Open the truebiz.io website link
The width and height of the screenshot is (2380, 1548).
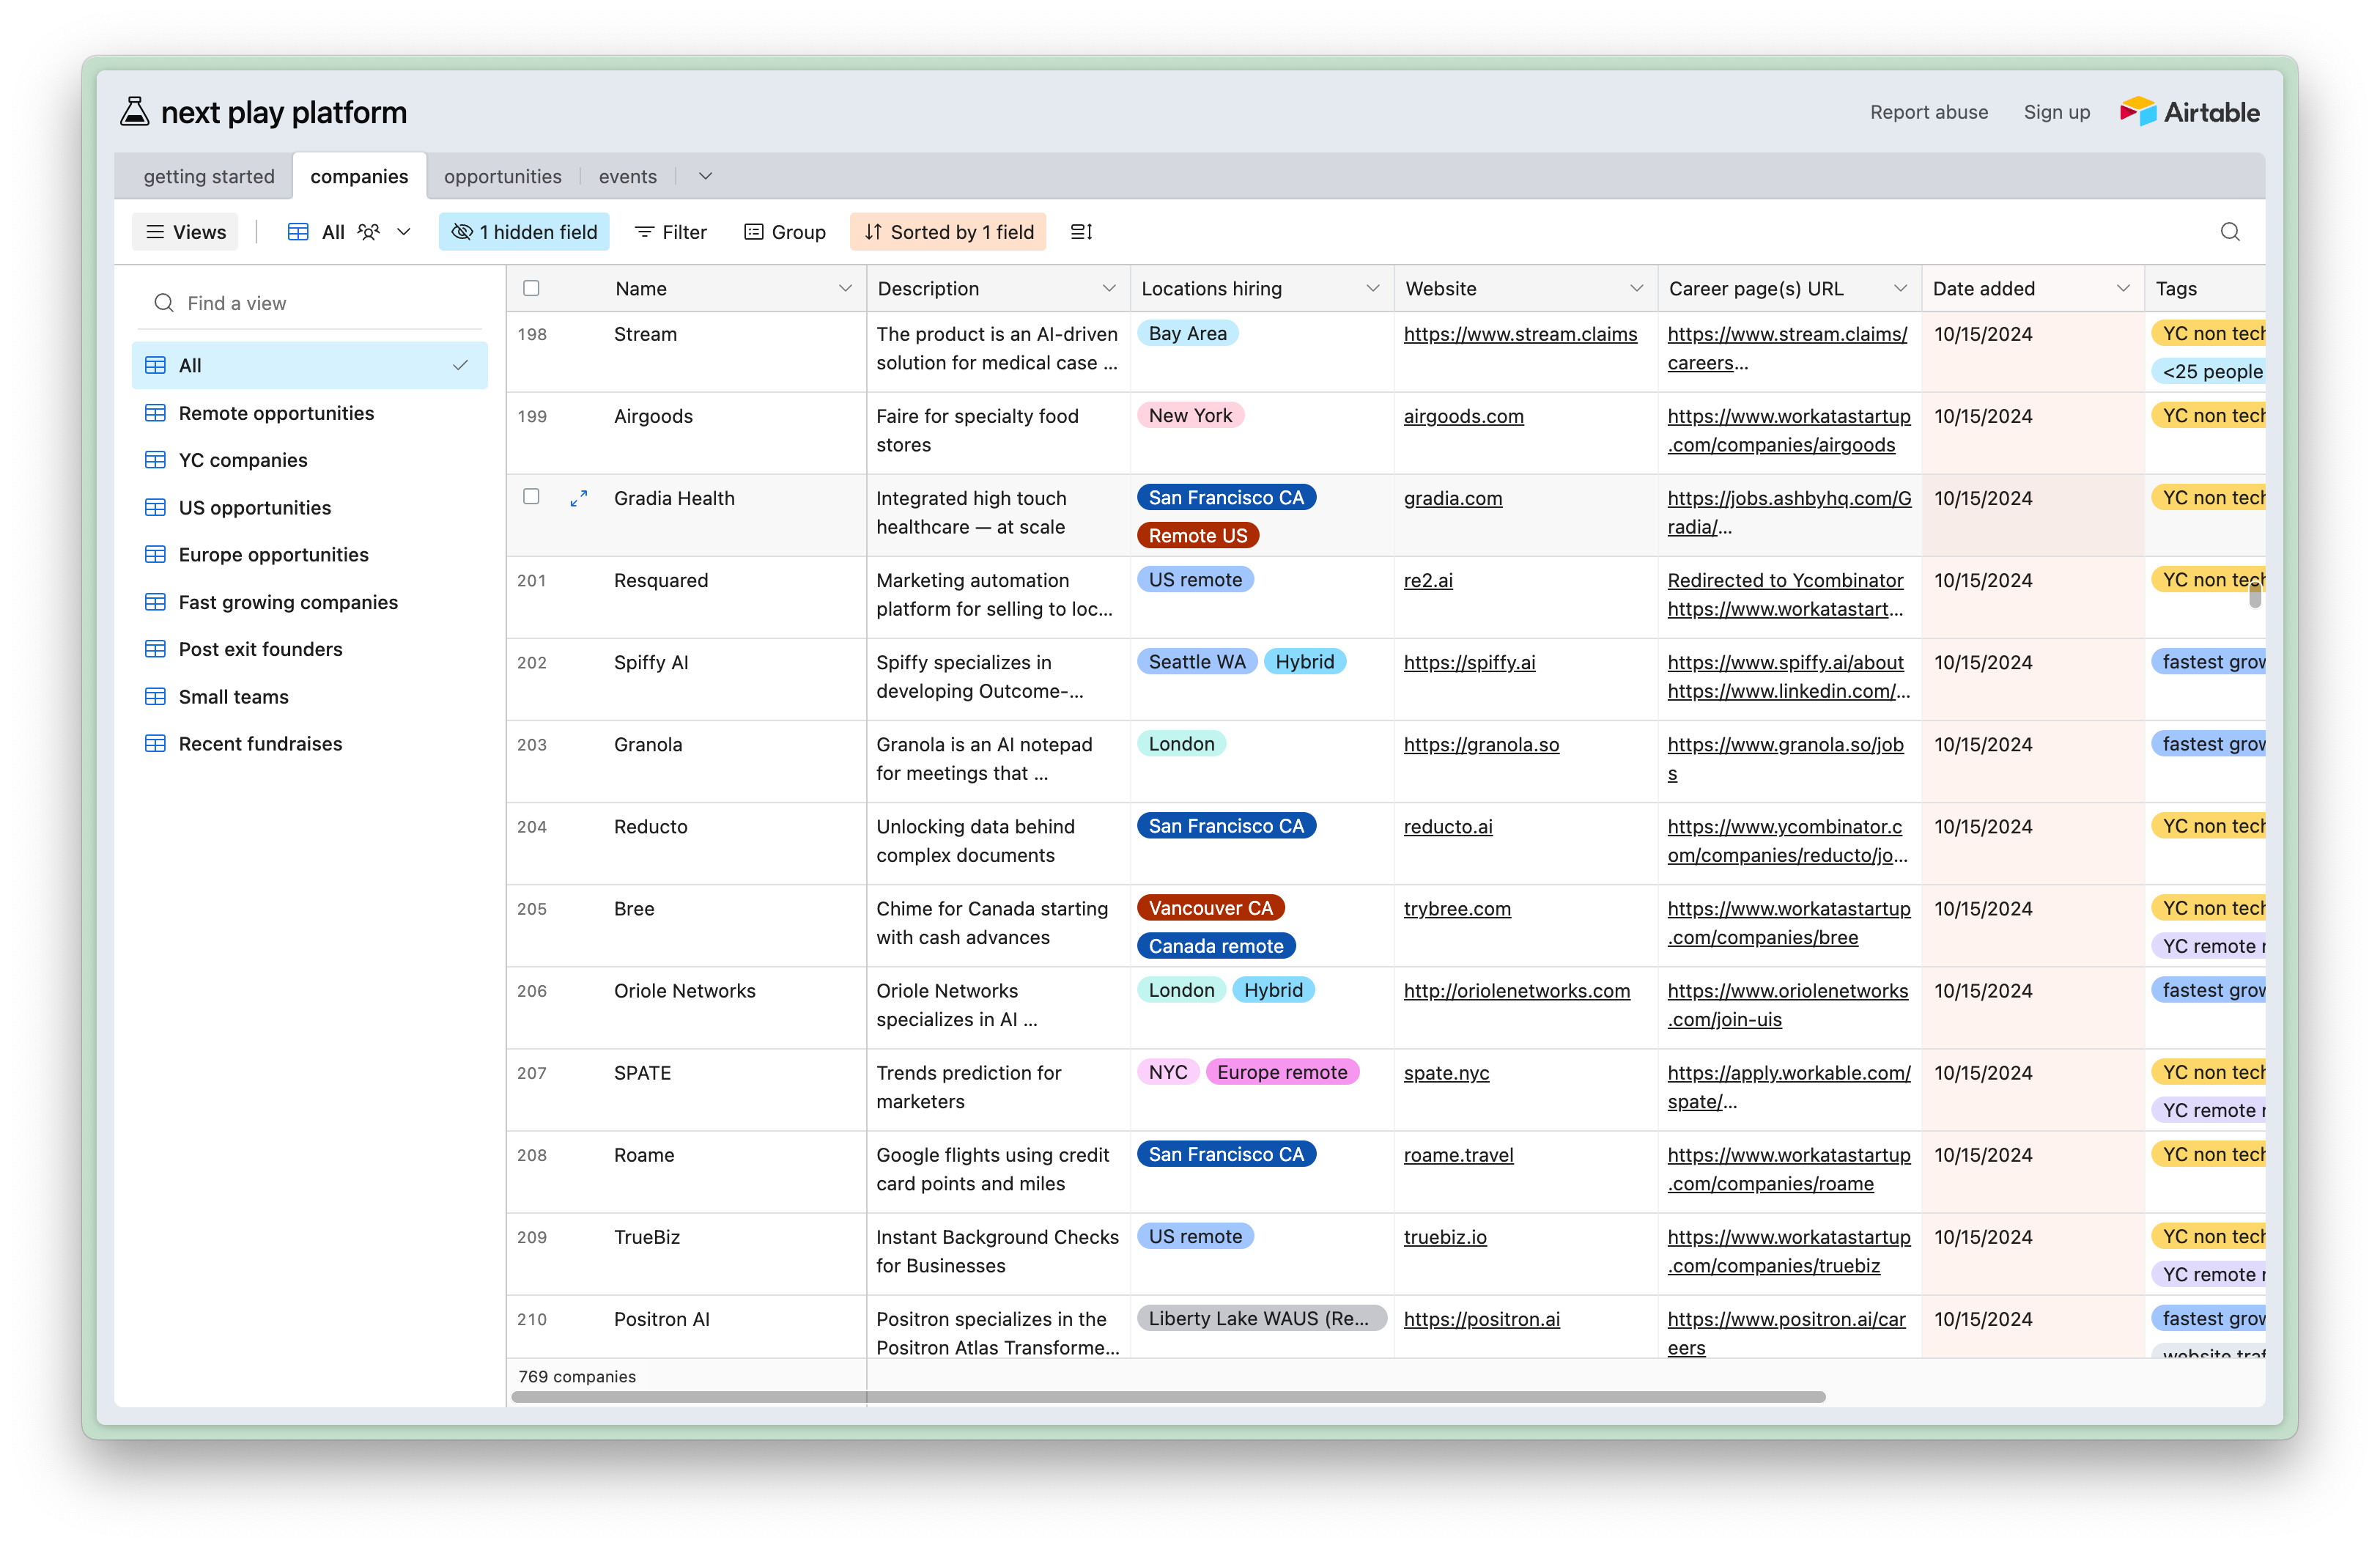1445,1237
